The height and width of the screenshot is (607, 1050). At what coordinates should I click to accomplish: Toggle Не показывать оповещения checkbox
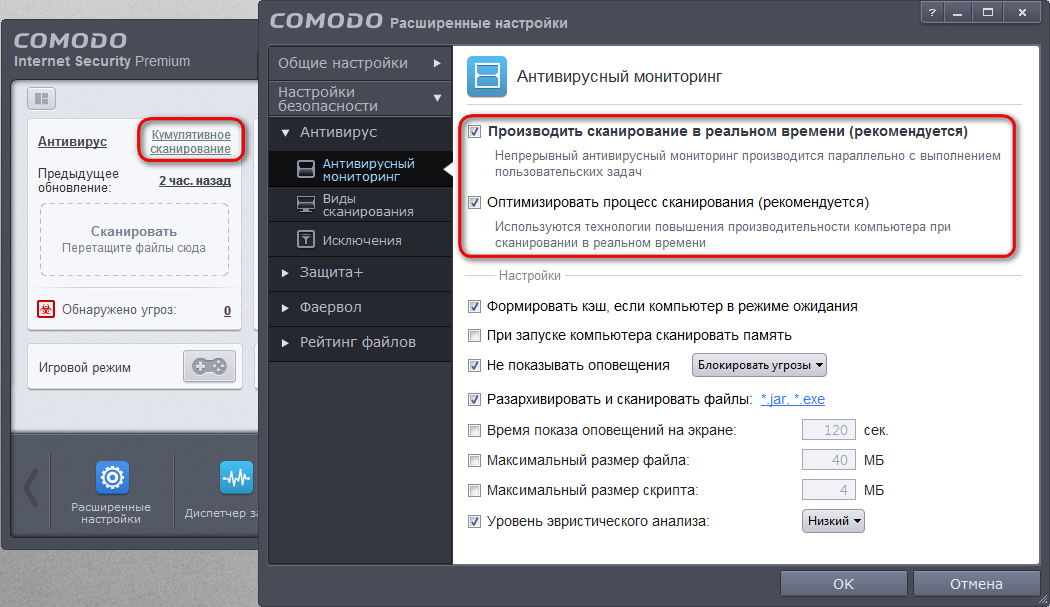pyautogui.click(x=474, y=365)
